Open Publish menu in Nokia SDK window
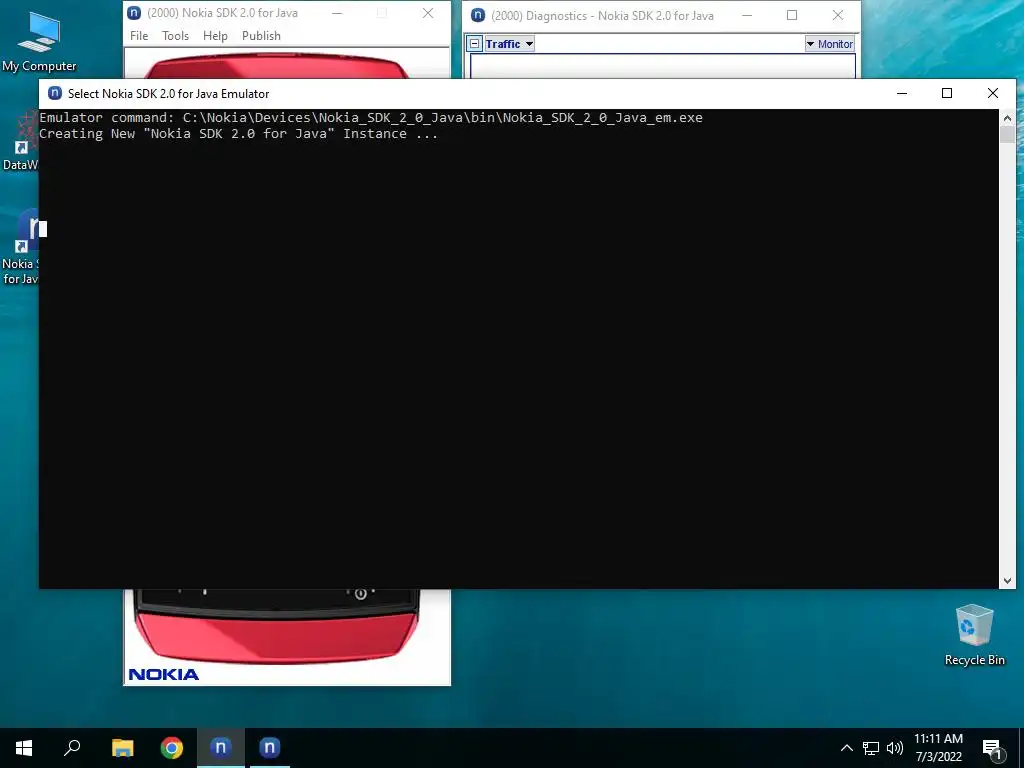The height and width of the screenshot is (768, 1024). pyautogui.click(x=261, y=36)
